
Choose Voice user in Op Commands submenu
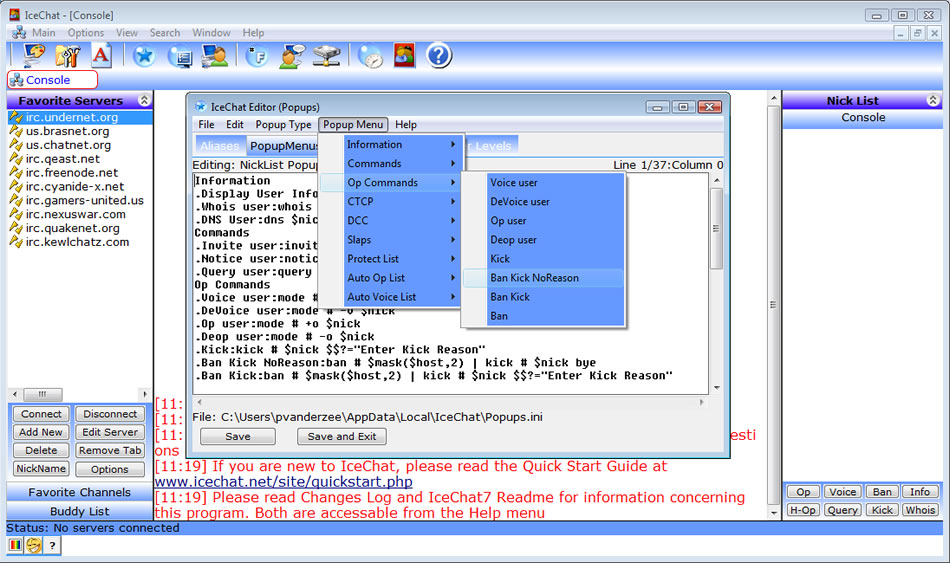click(x=543, y=182)
